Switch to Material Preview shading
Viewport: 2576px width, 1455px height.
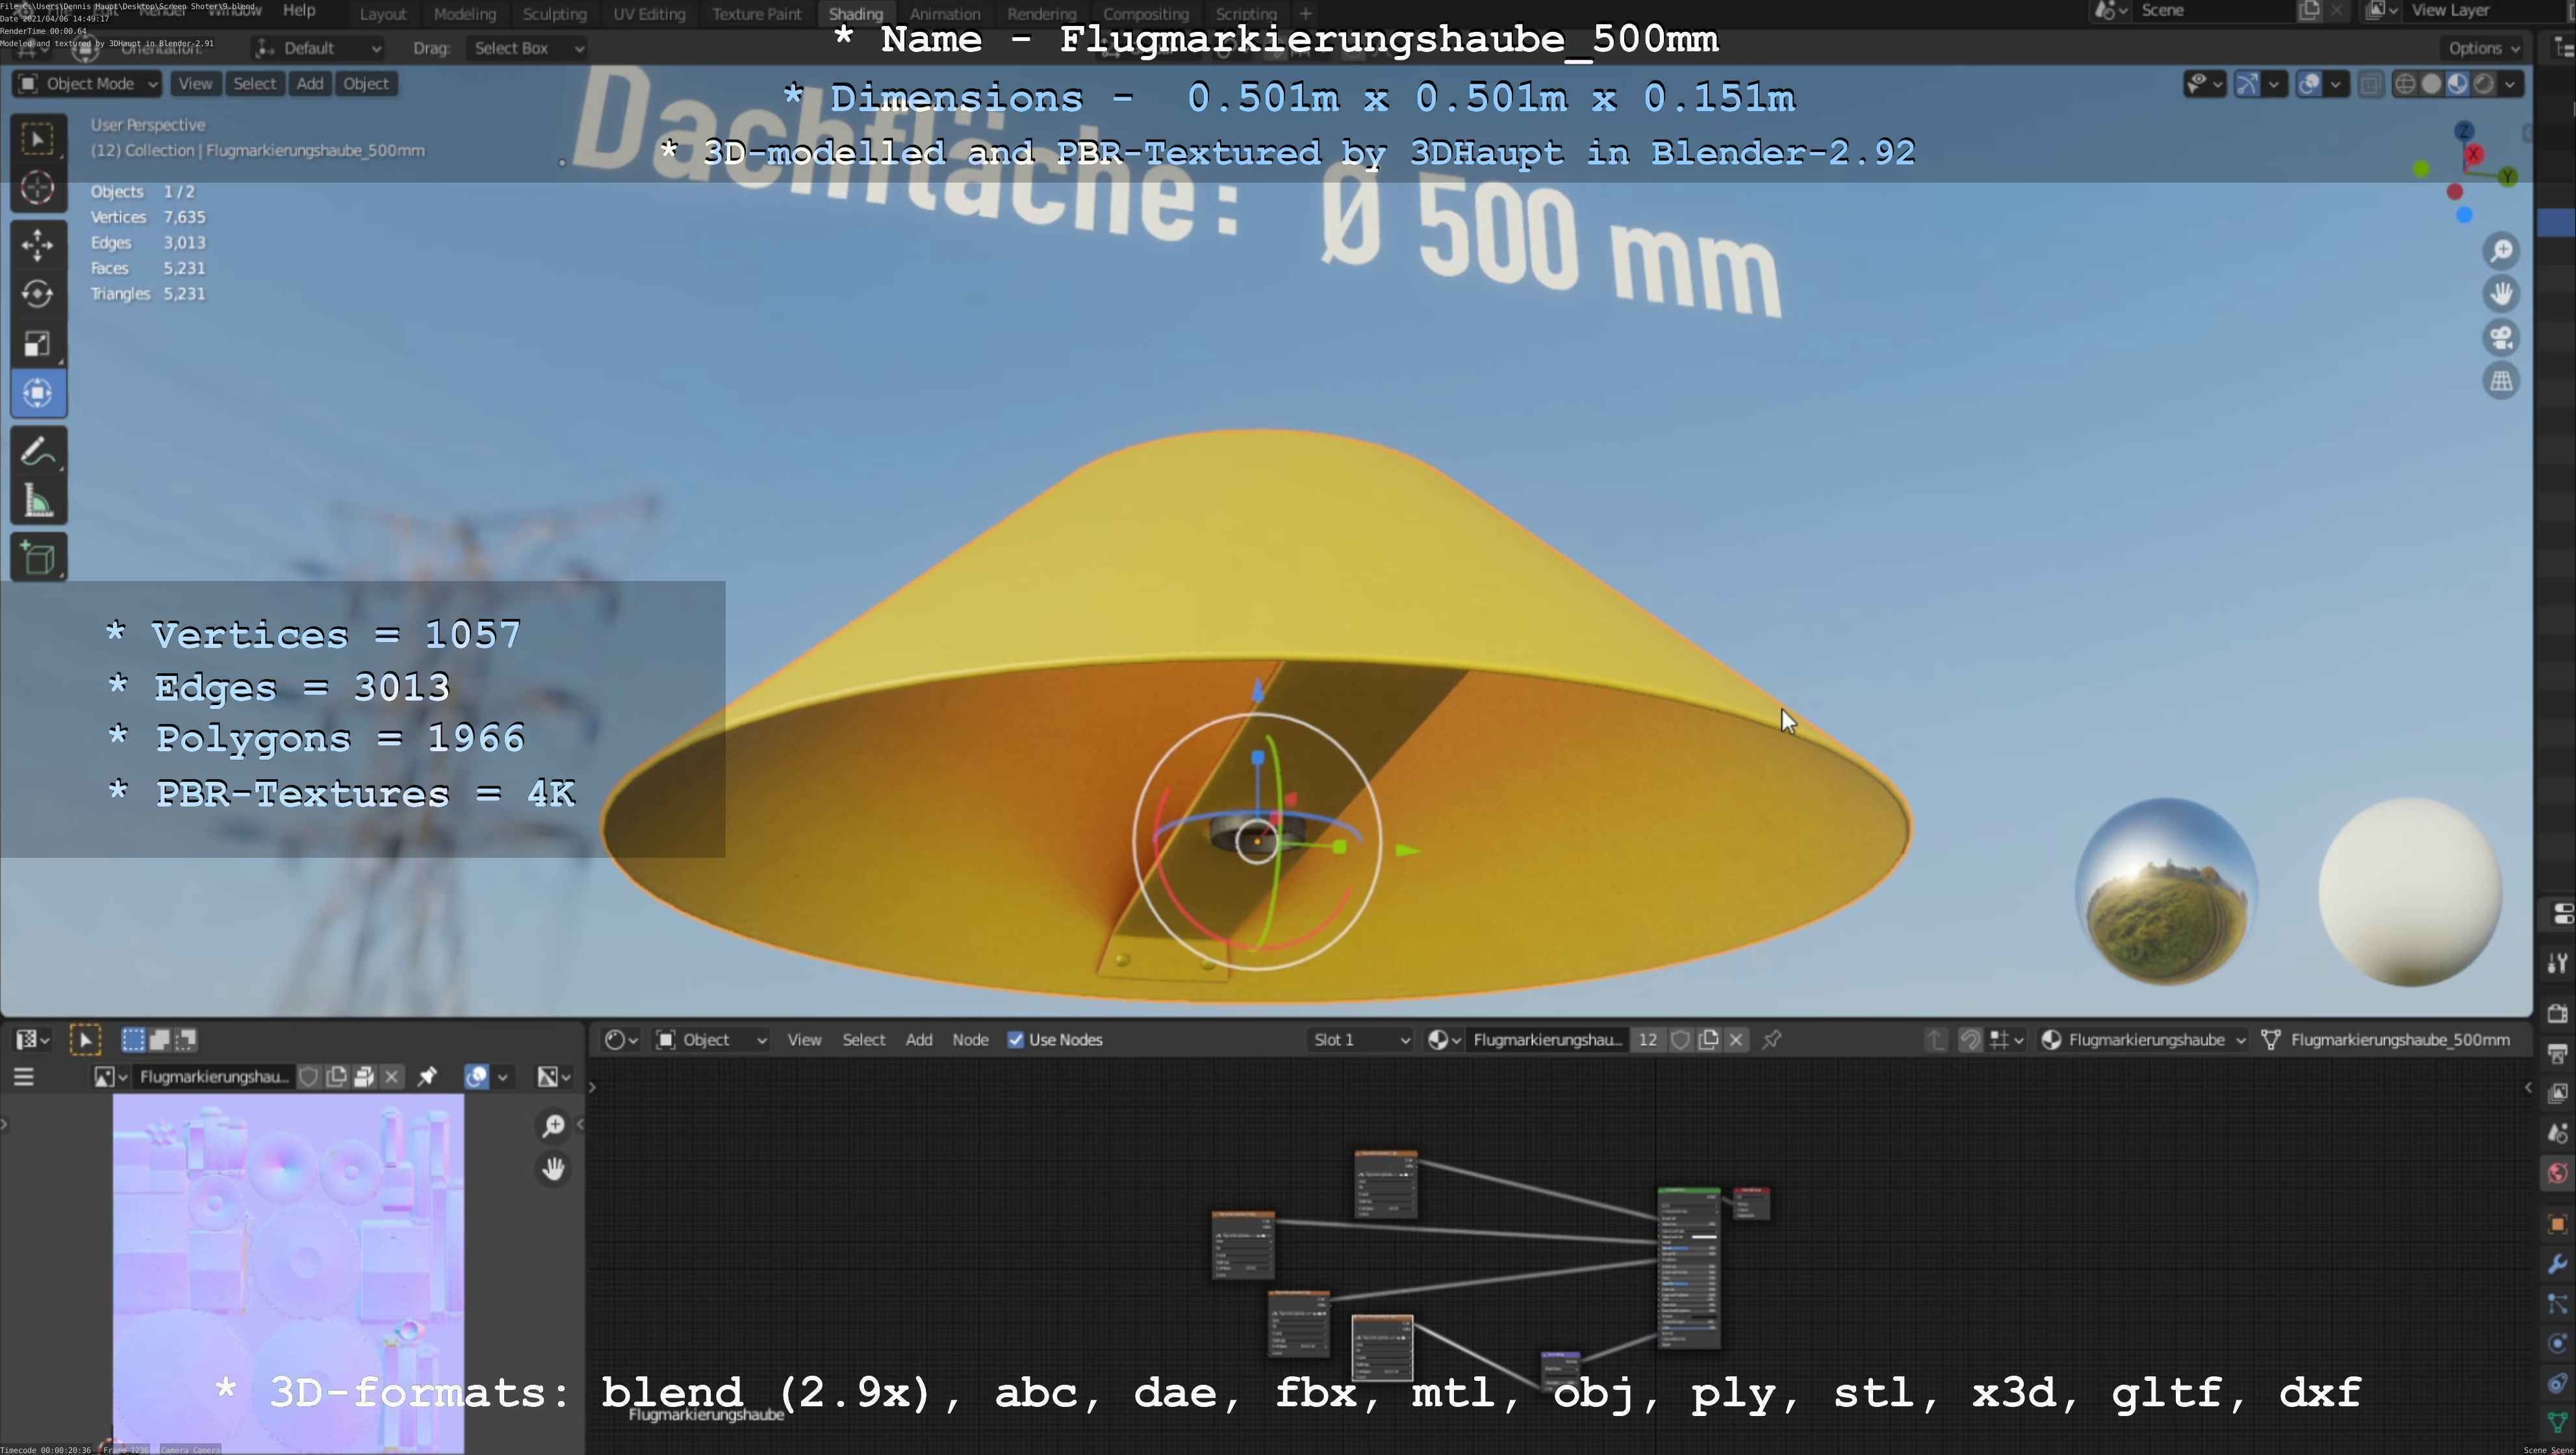2457,84
